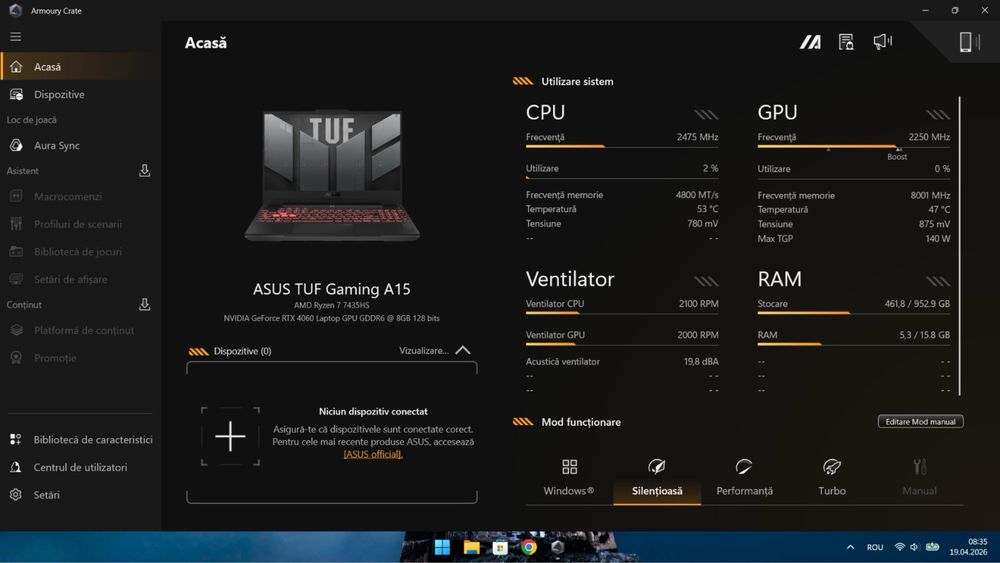
Task: Select Performanță operating mode
Action: pyautogui.click(x=744, y=478)
